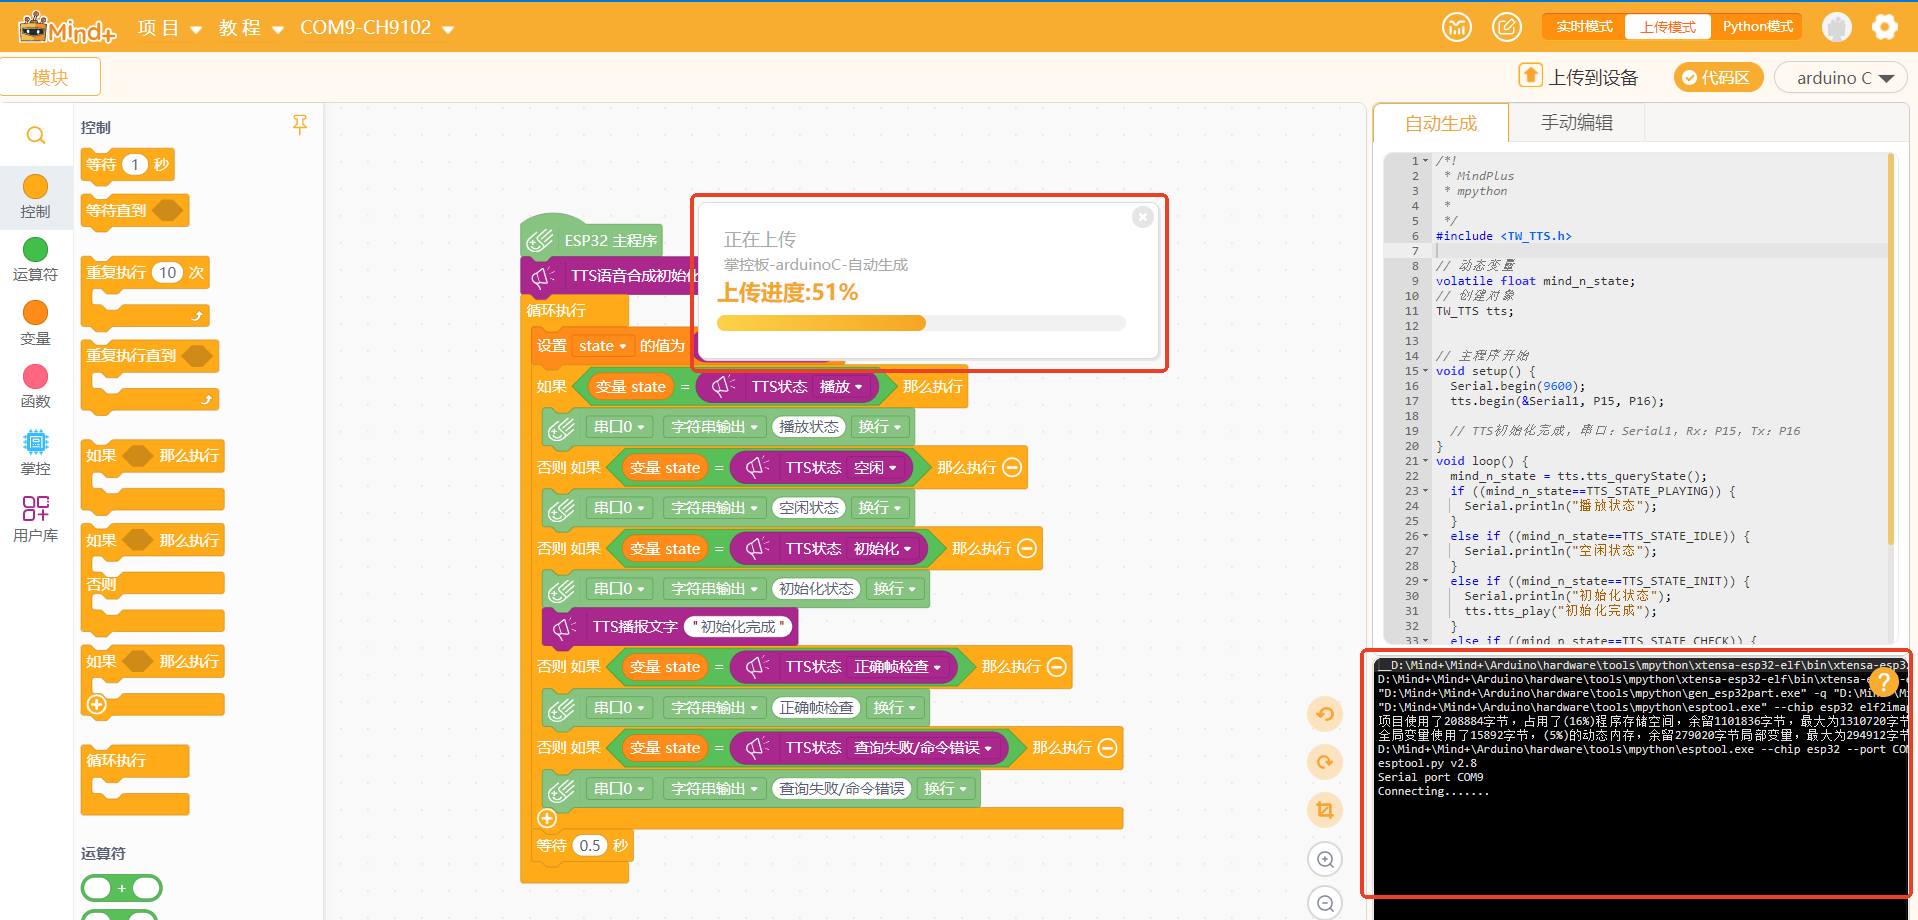Select the 变量 block category

tap(36, 323)
